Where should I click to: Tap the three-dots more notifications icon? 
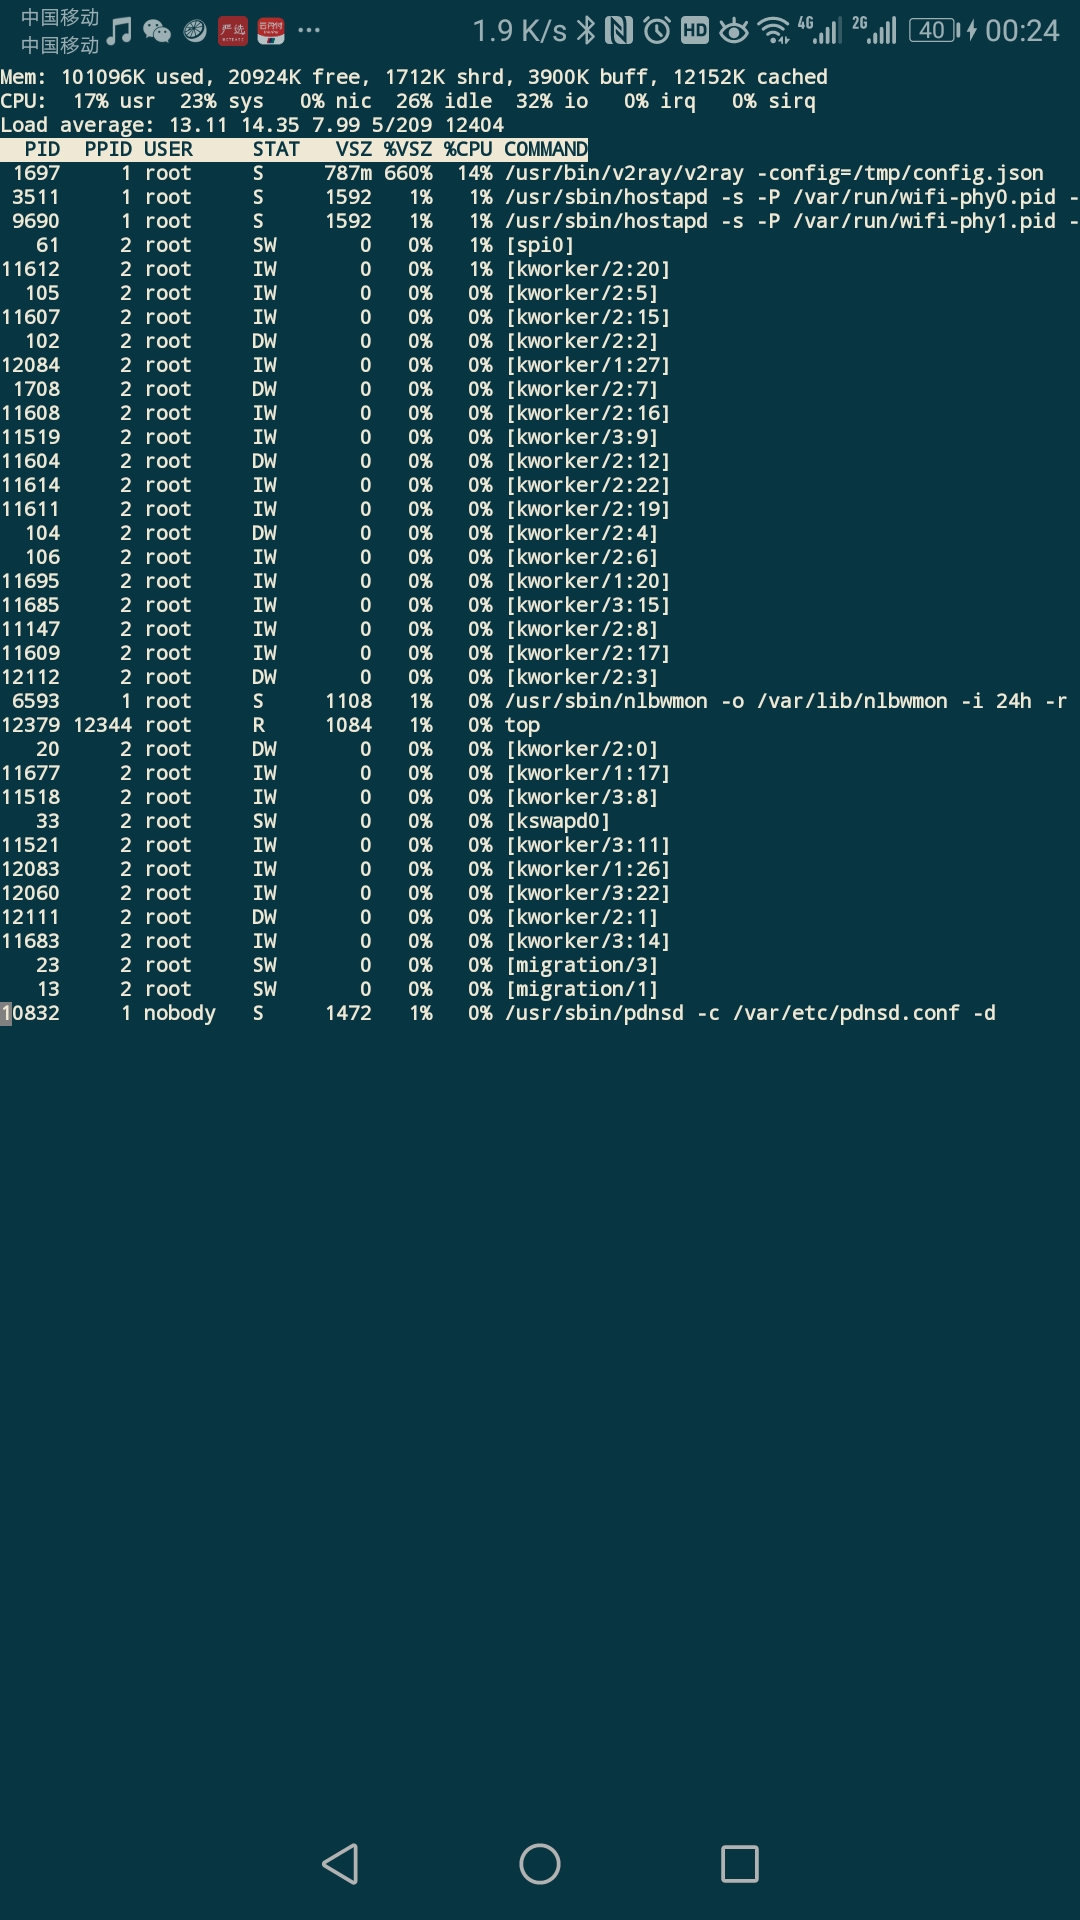coord(309,30)
